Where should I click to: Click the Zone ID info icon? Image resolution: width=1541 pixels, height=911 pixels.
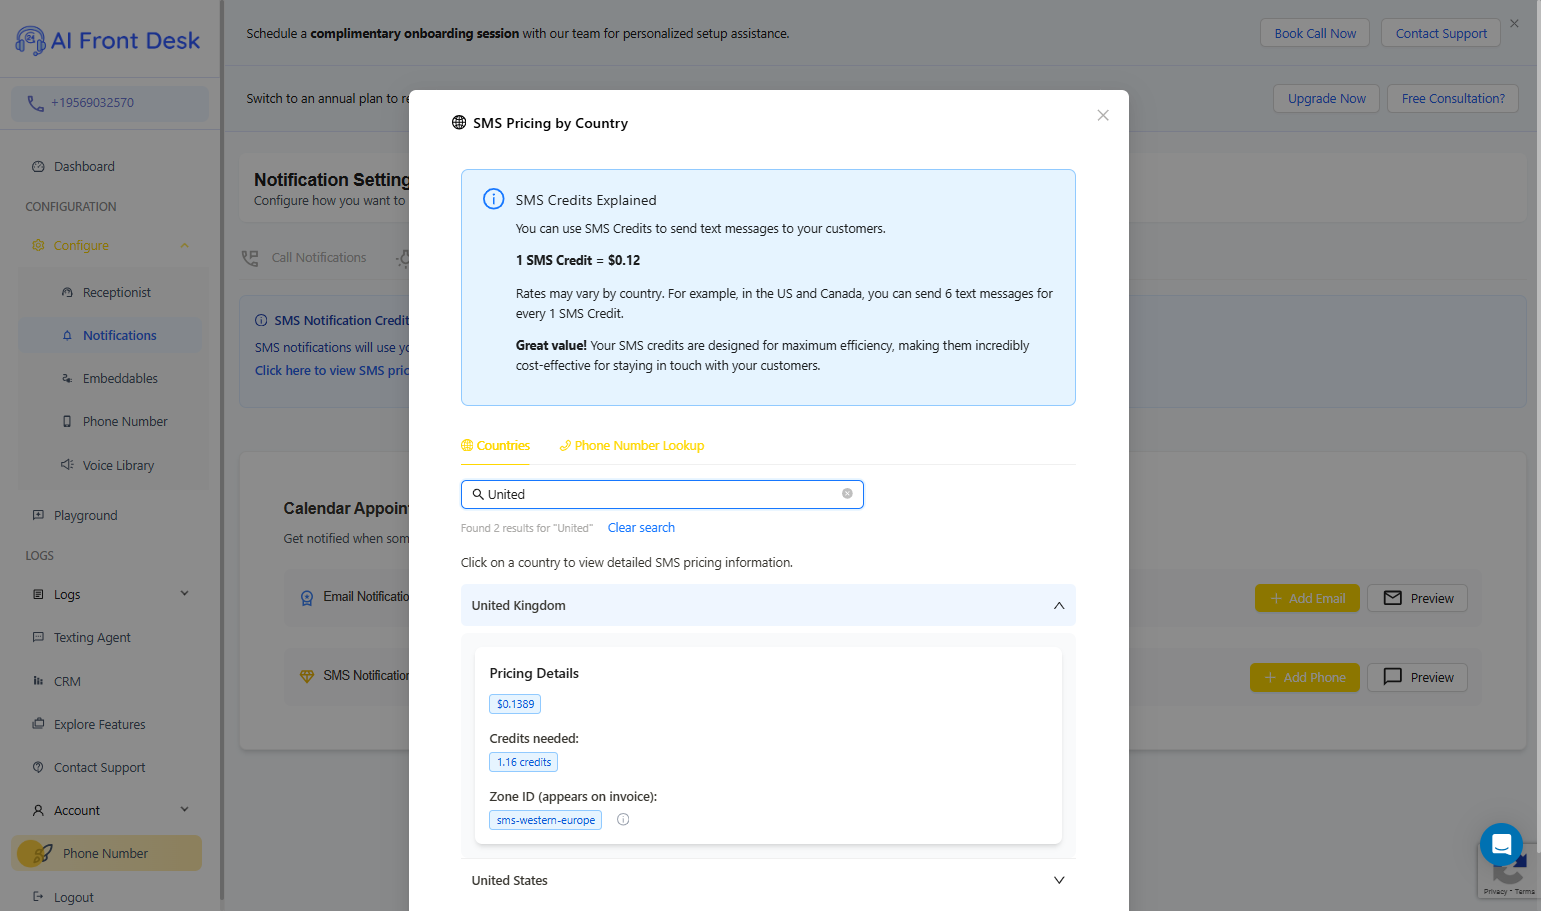[623, 820]
